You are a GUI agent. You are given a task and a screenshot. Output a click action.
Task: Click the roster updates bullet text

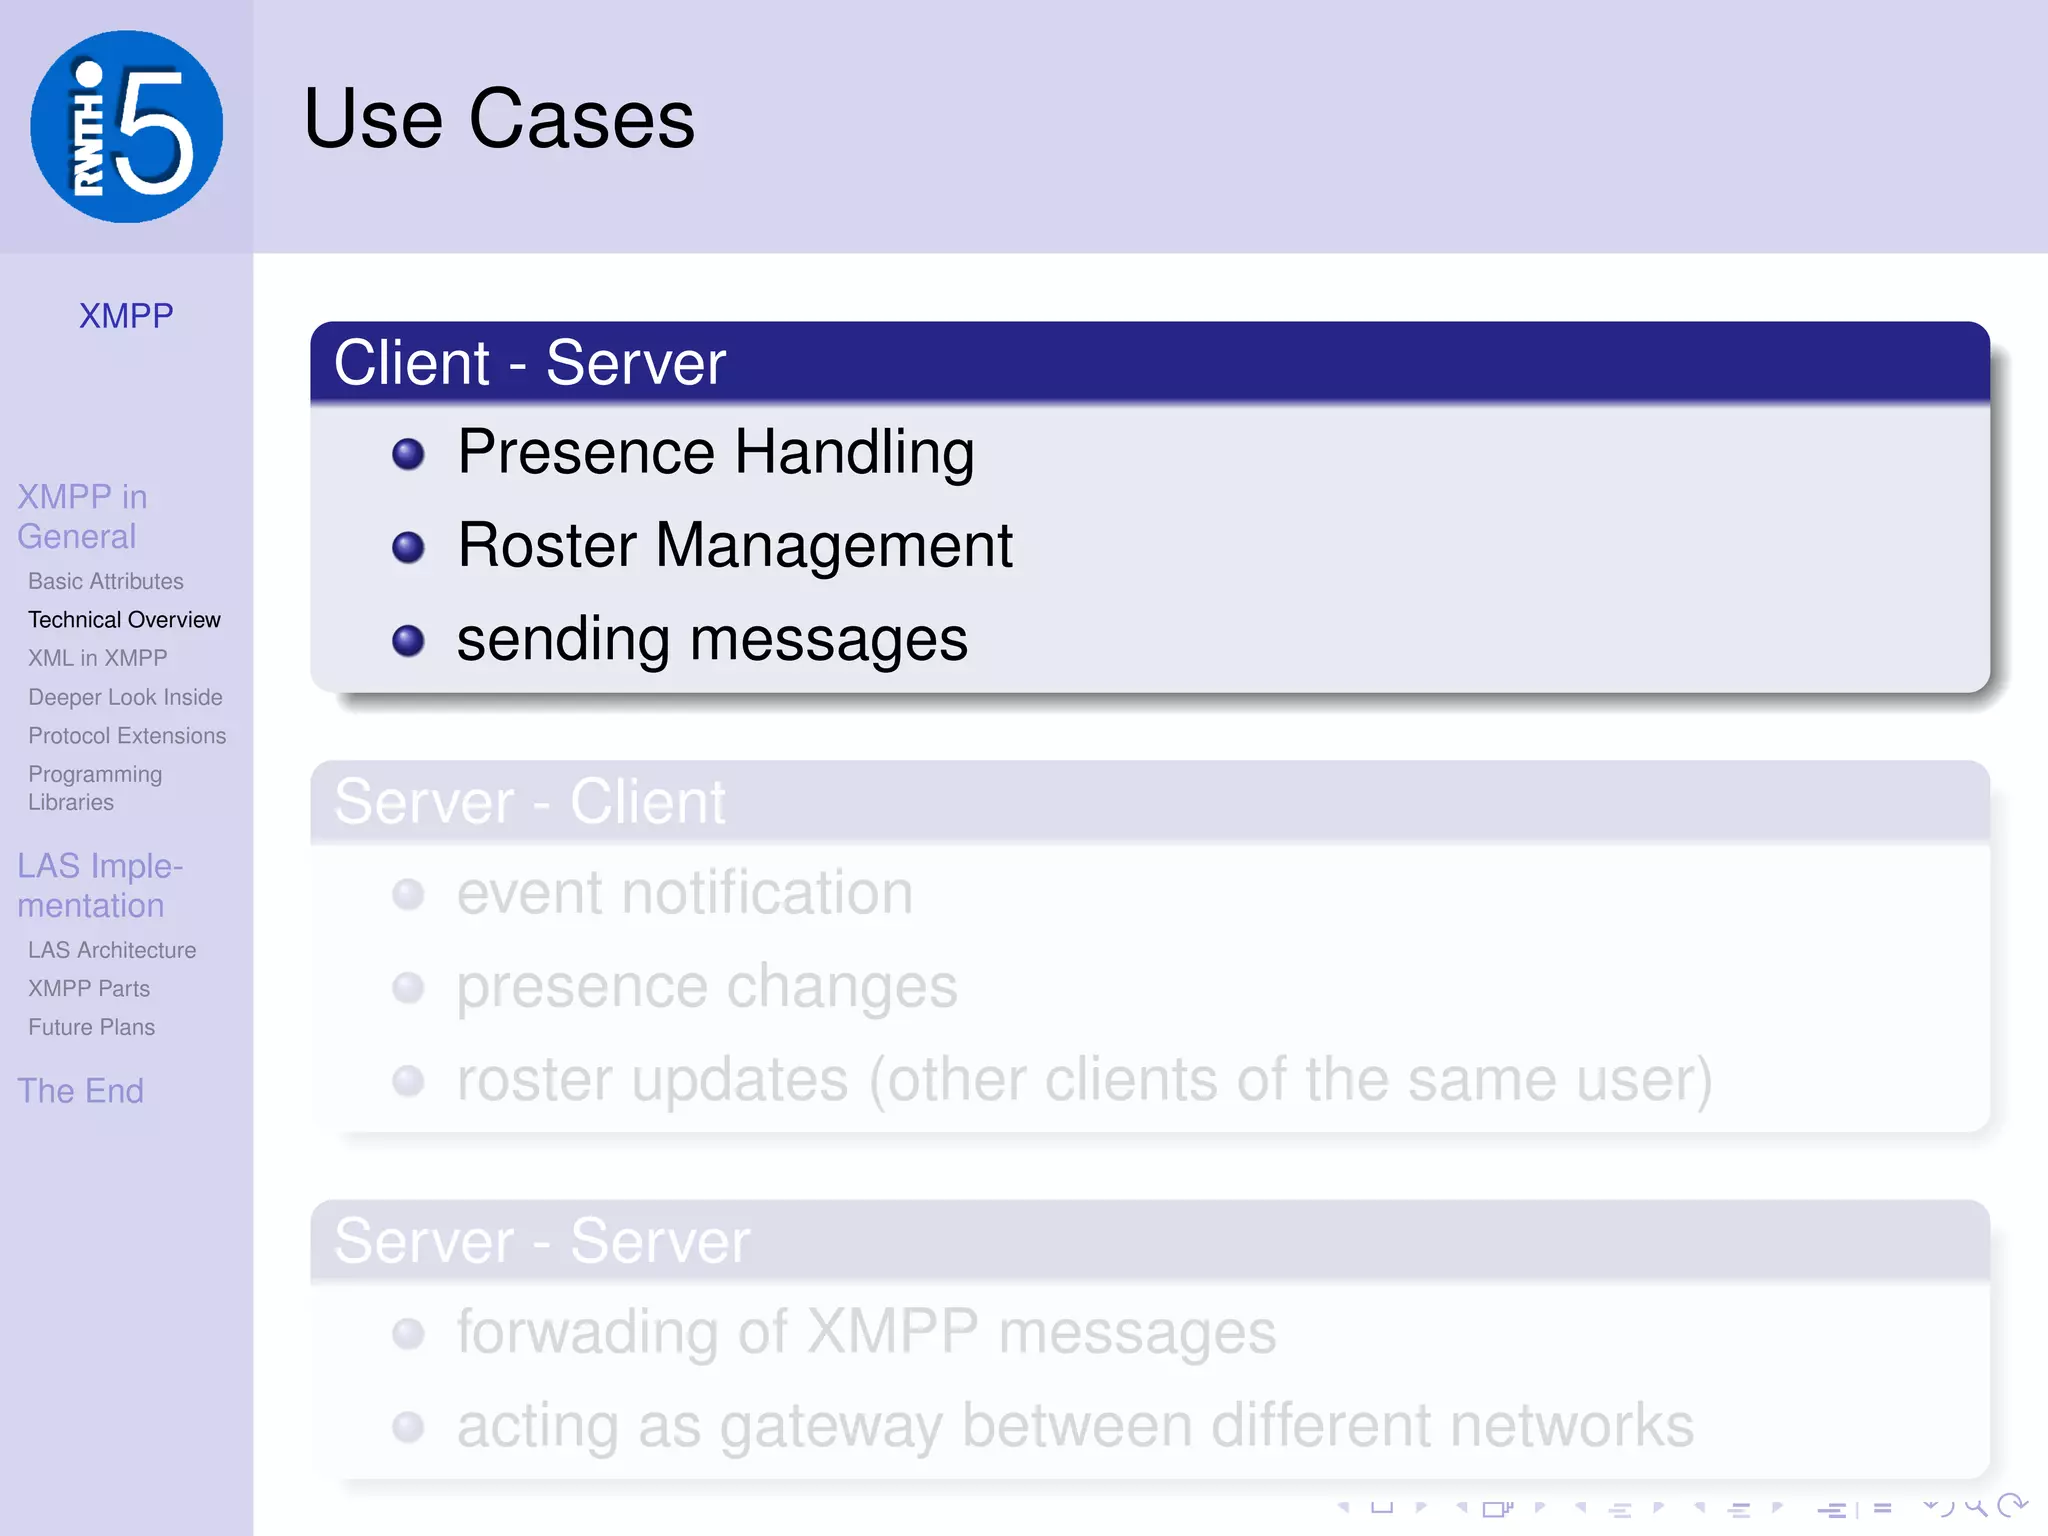click(x=1085, y=1080)
